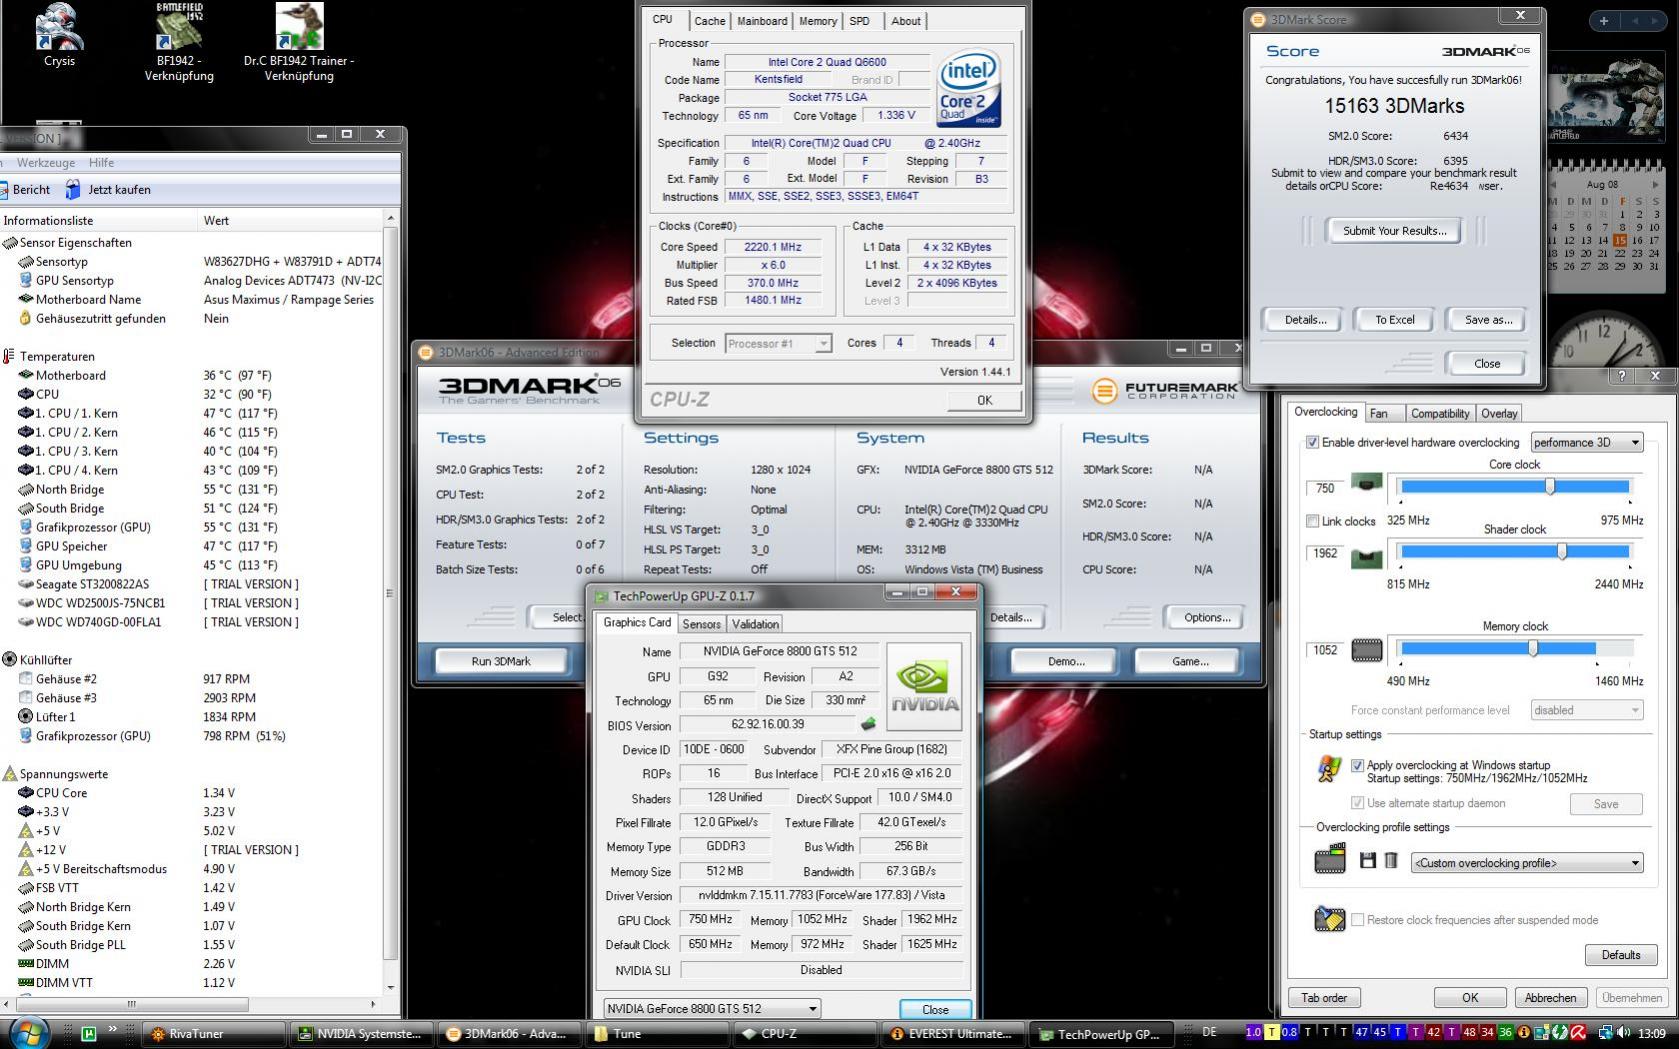Click the BIOS save chip icon in GPU-Z
The height and width of the screenshot is (1049, 1679).
(868, 724)
